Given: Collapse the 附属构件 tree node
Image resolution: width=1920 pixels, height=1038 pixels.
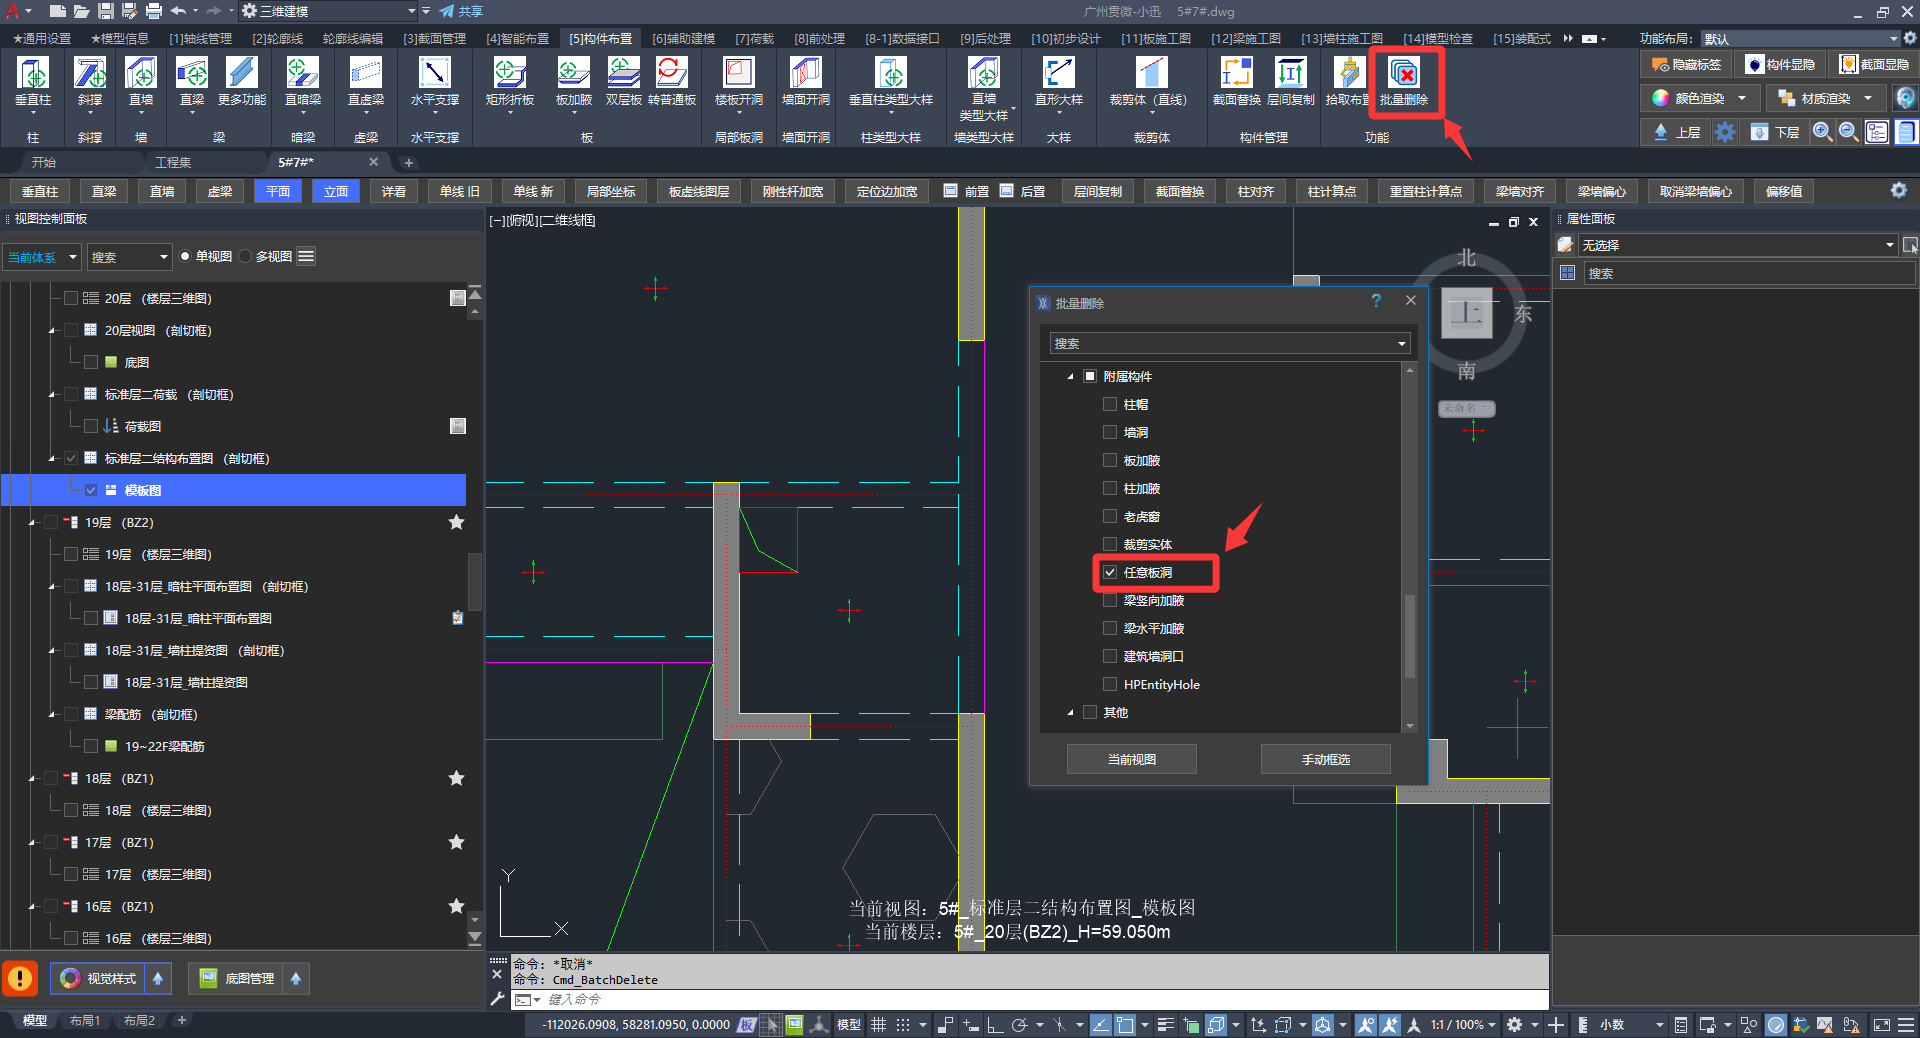Looking at the screenshot, I should point(1070,377).
